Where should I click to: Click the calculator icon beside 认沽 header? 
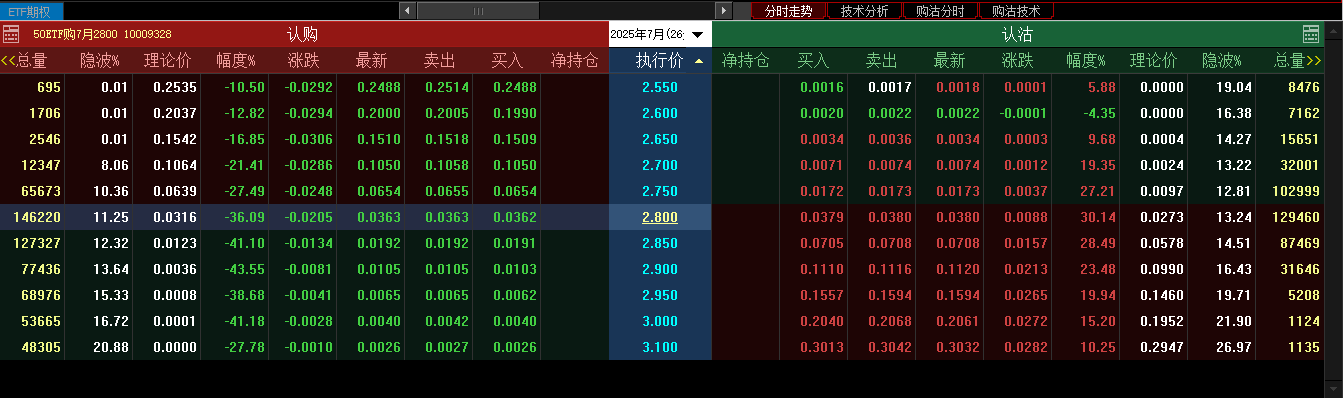pyautogui.click(x=1311, y=34)
